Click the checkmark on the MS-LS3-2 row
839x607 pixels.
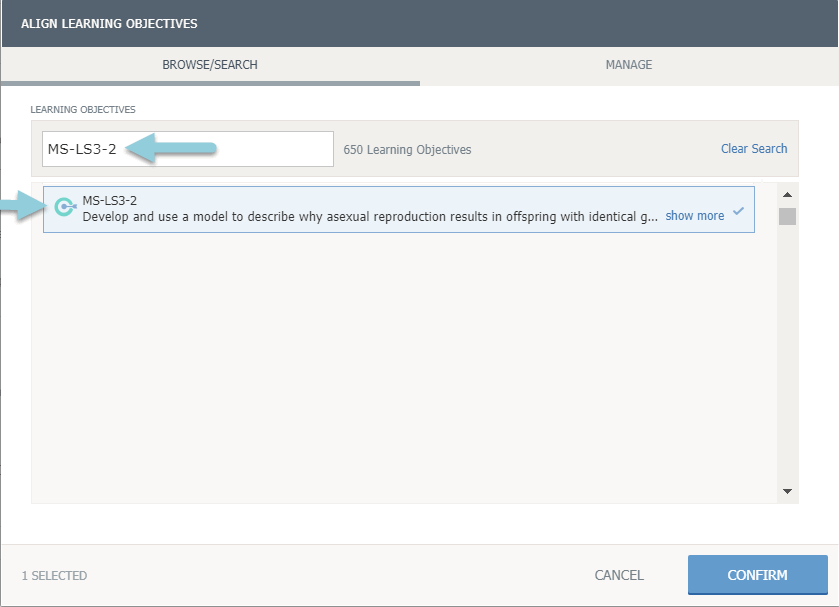pos(738,212)
